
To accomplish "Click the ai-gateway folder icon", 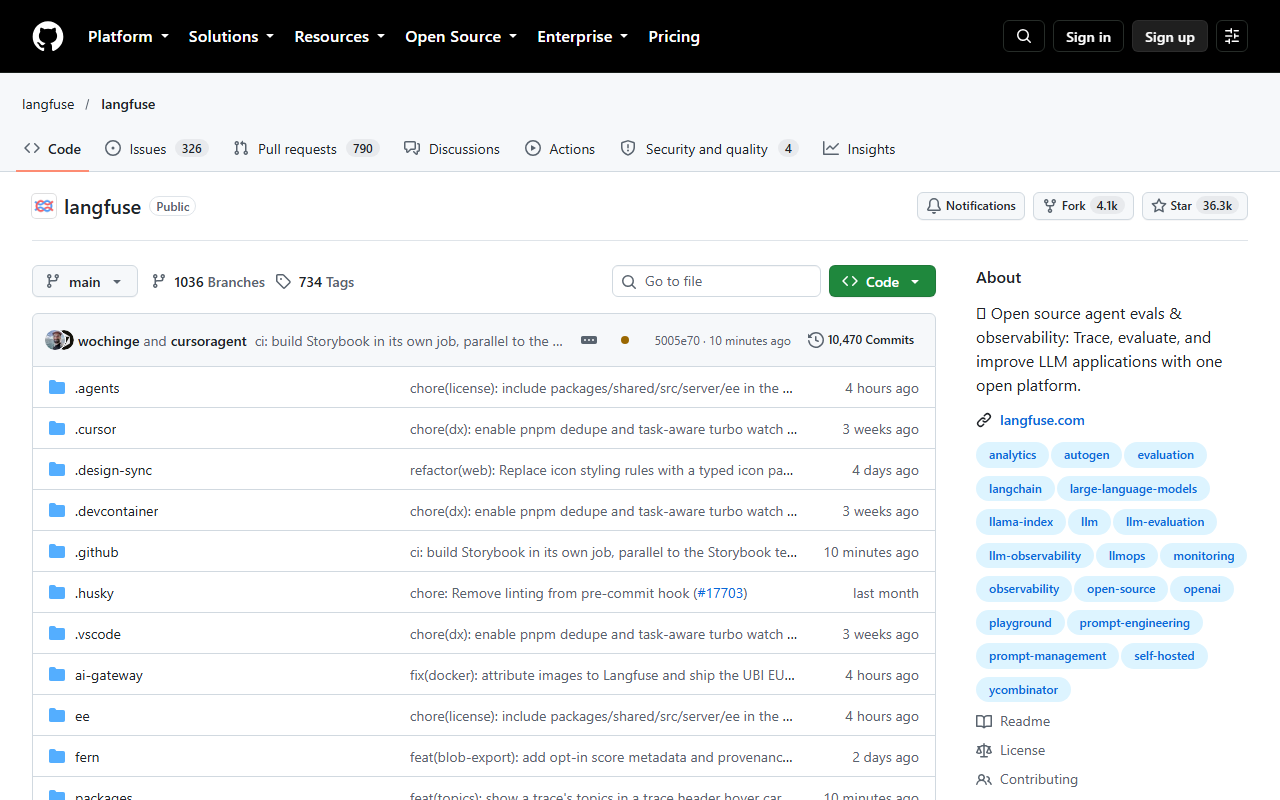I will tap(57, 675).
